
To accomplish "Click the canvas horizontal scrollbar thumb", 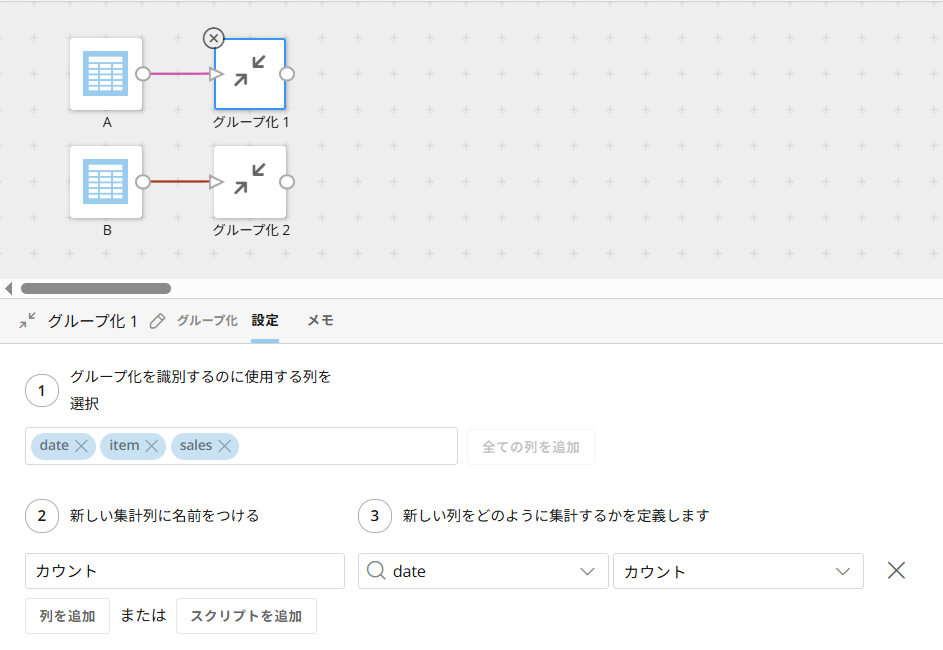I will (x=96, y=289).
